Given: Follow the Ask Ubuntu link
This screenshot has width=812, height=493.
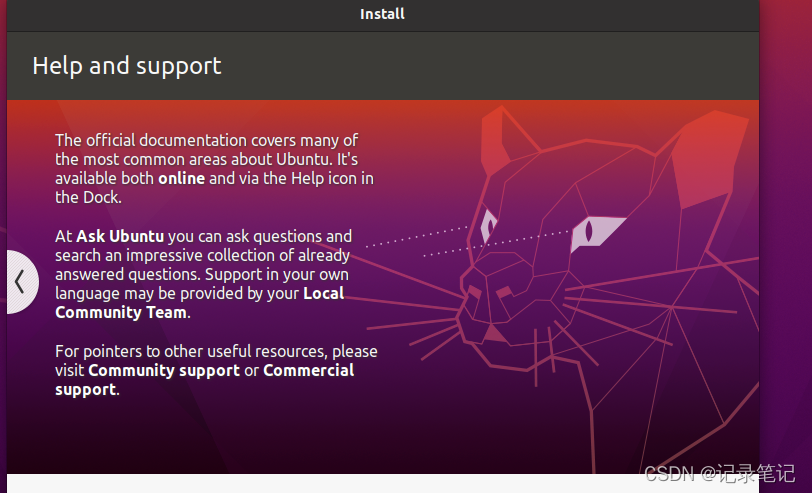Looking at the screenshot, I should [x=120, y=237].
